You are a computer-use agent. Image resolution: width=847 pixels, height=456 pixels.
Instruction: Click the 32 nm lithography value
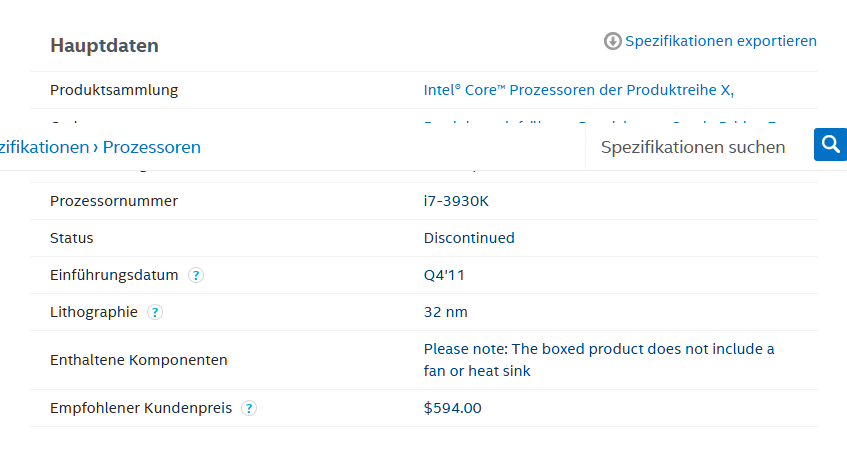click(x=445, y=312)
